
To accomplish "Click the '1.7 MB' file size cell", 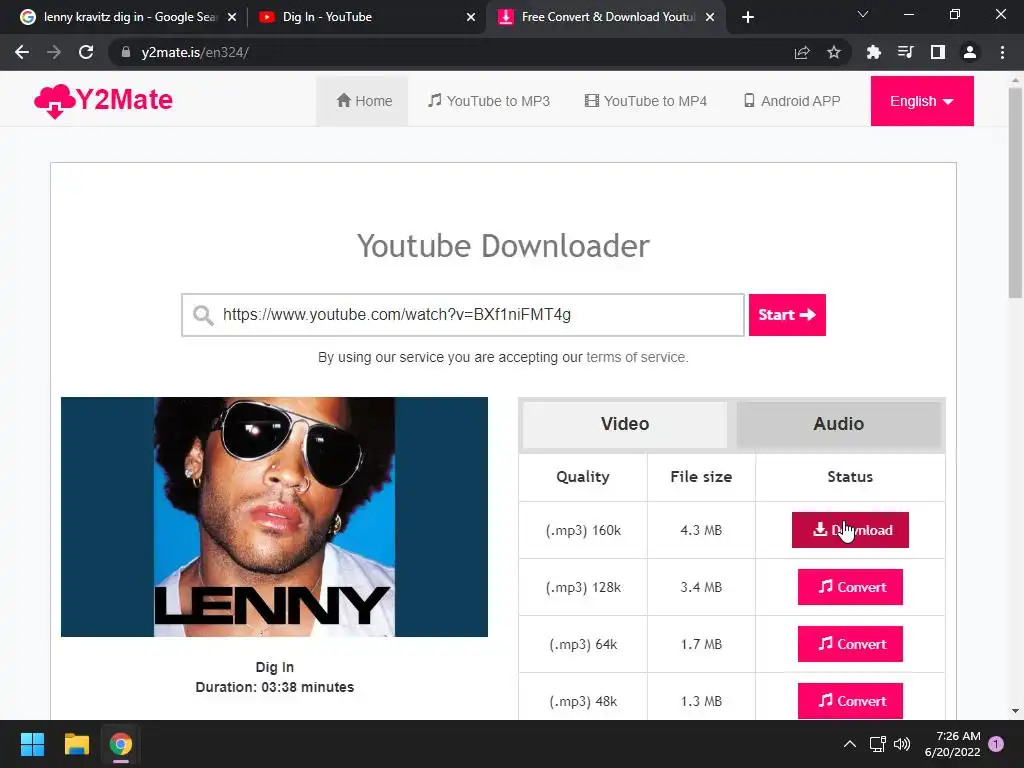I will point(701,644).
